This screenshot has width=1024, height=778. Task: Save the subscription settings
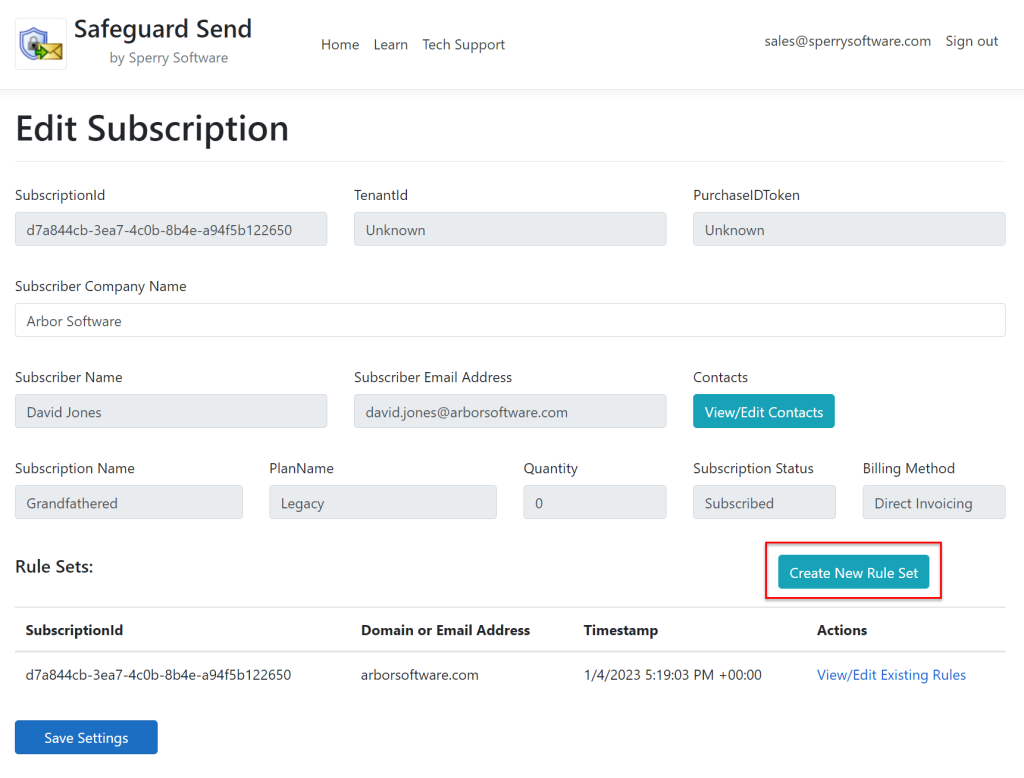[x=86, y=737]
